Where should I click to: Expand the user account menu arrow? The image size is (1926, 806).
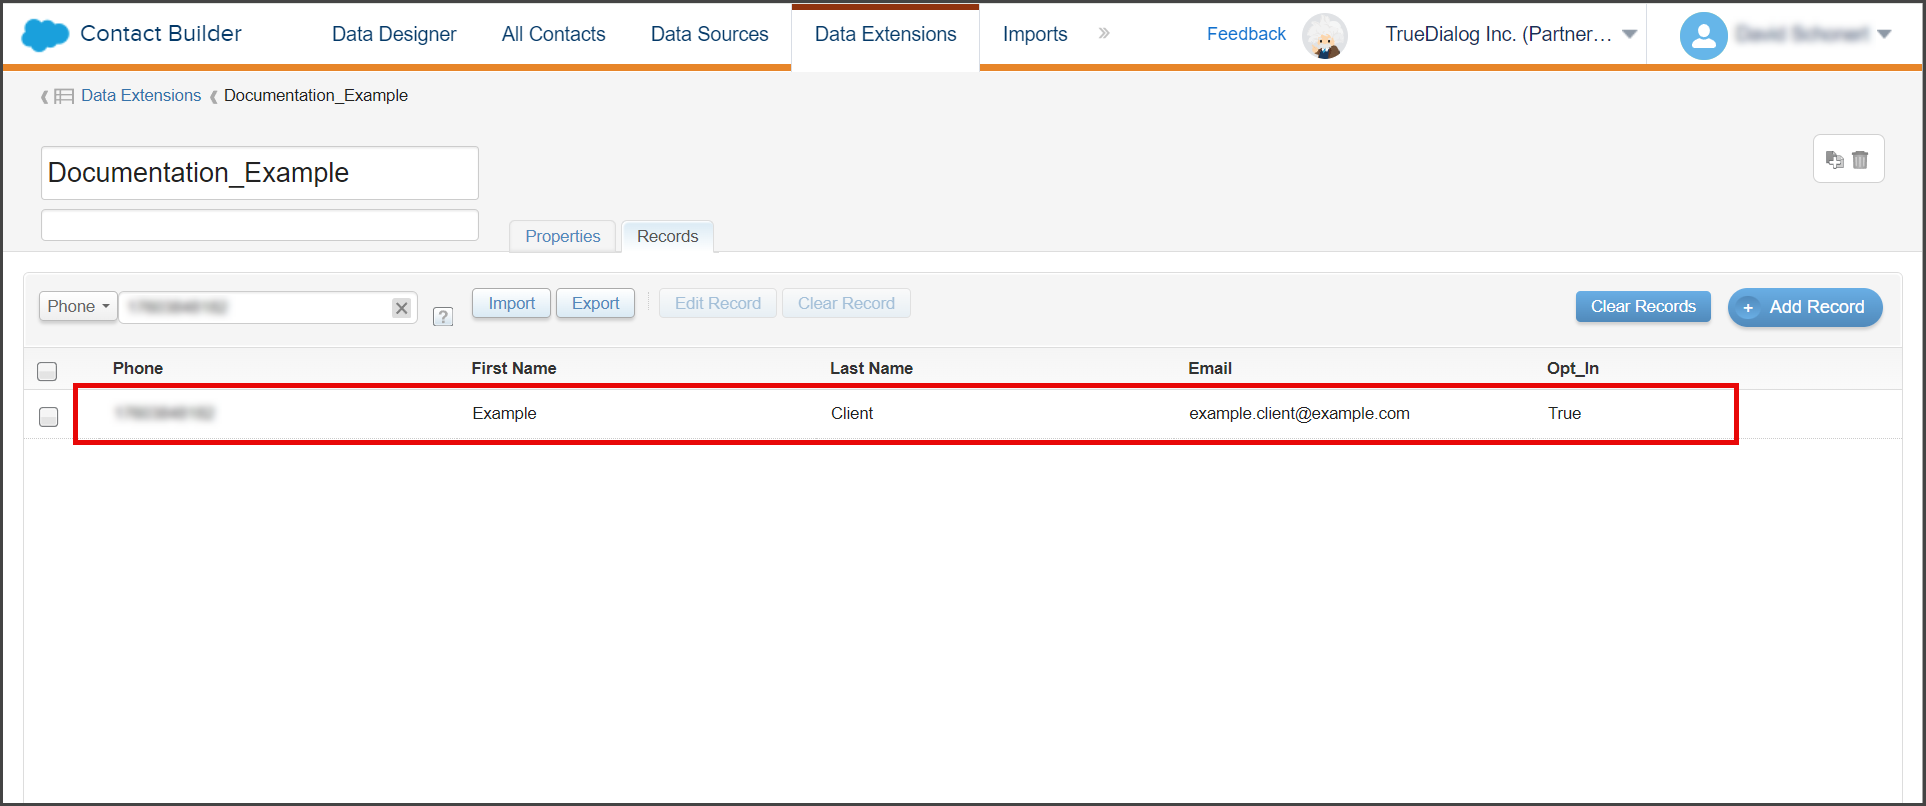1884,34
